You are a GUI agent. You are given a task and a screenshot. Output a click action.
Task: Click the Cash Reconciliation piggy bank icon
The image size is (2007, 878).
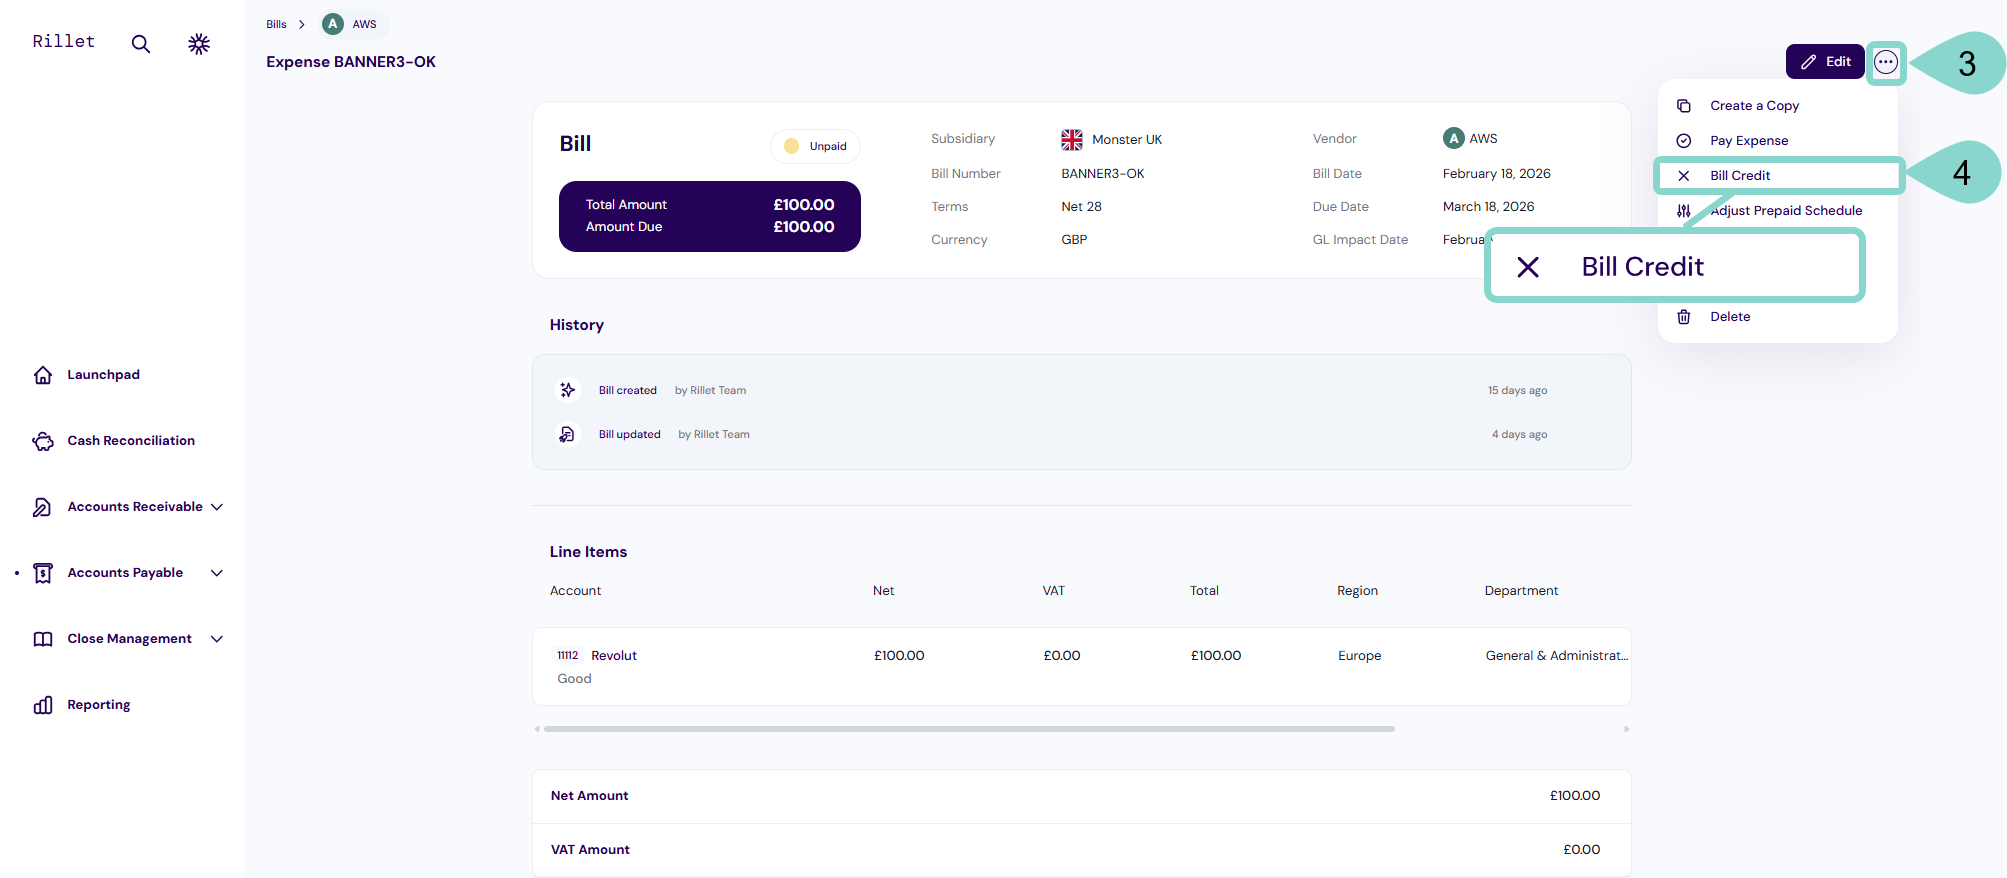pyautogui.click(x=43, y=441)
